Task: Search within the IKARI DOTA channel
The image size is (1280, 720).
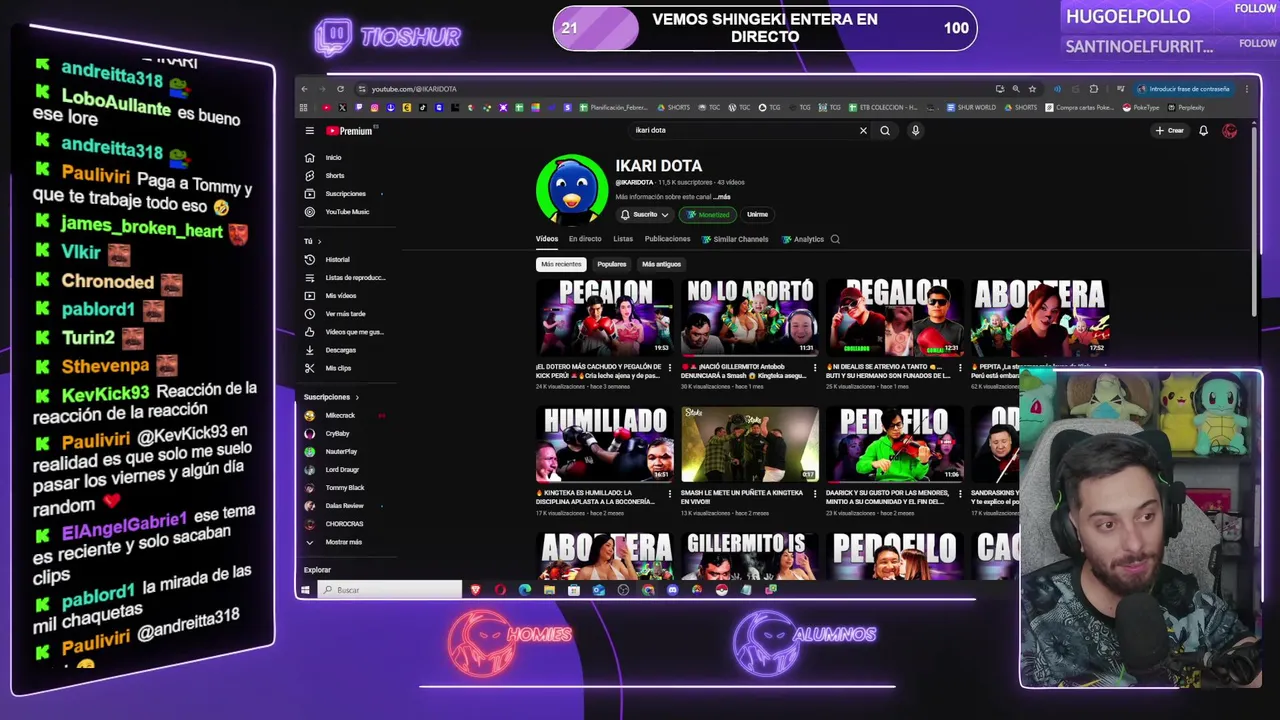Action: [835, 240]
